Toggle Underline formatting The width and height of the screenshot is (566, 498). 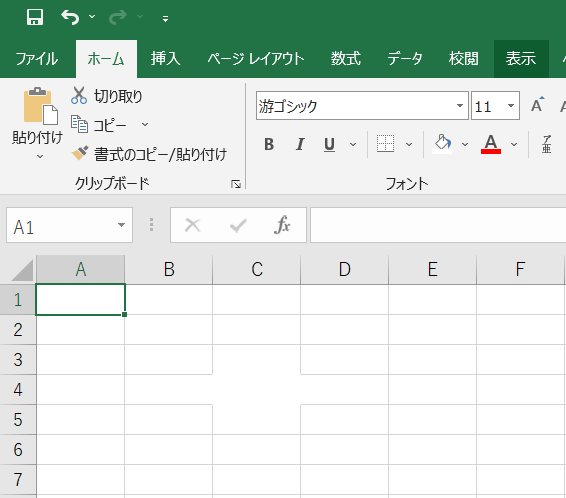329,144
